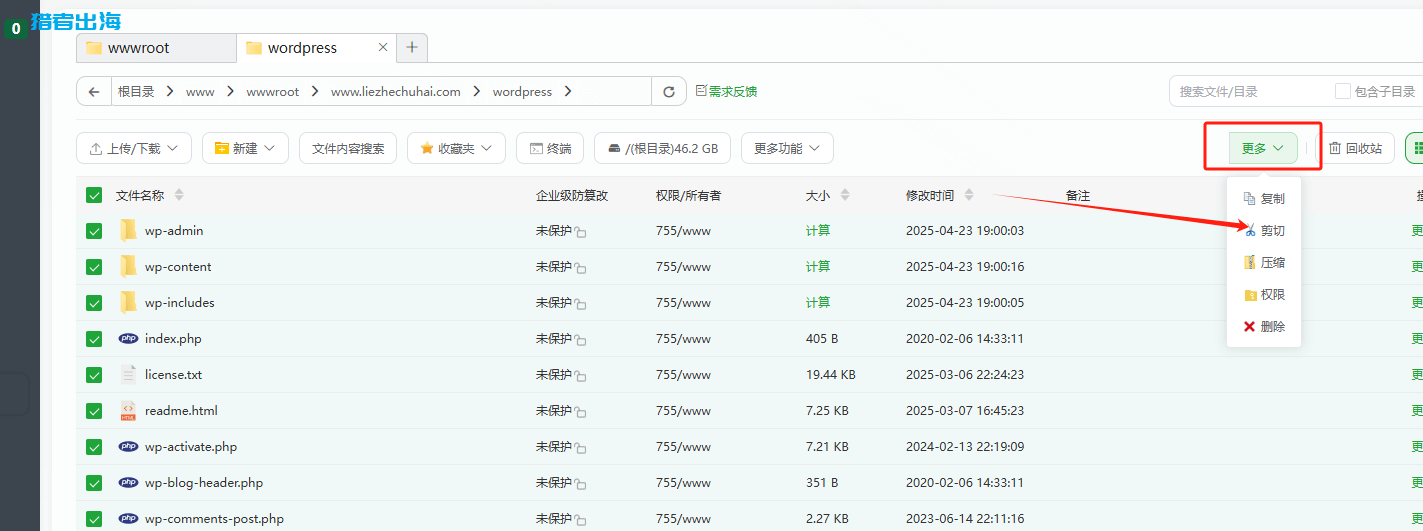Viewport: 1423px width, 531px height.
Task: Uncheck the license.txt row checkbox
Action: click(x=94, y=375)
